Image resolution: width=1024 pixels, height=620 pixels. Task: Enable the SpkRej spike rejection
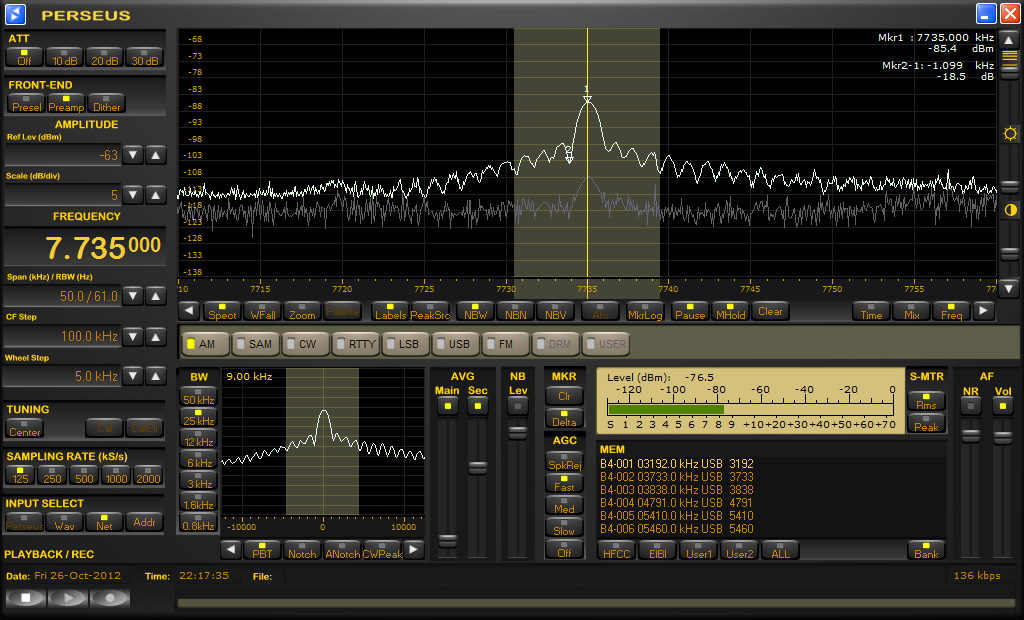point(564,461)
